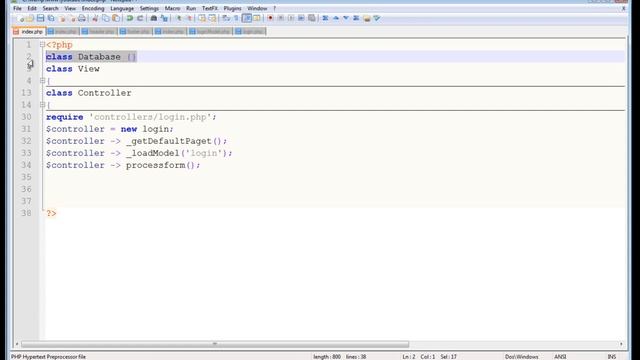The height and width of the screenshot is (360, 640).
Task: Open the Settings menu
Action: click(x=149, y=8)
